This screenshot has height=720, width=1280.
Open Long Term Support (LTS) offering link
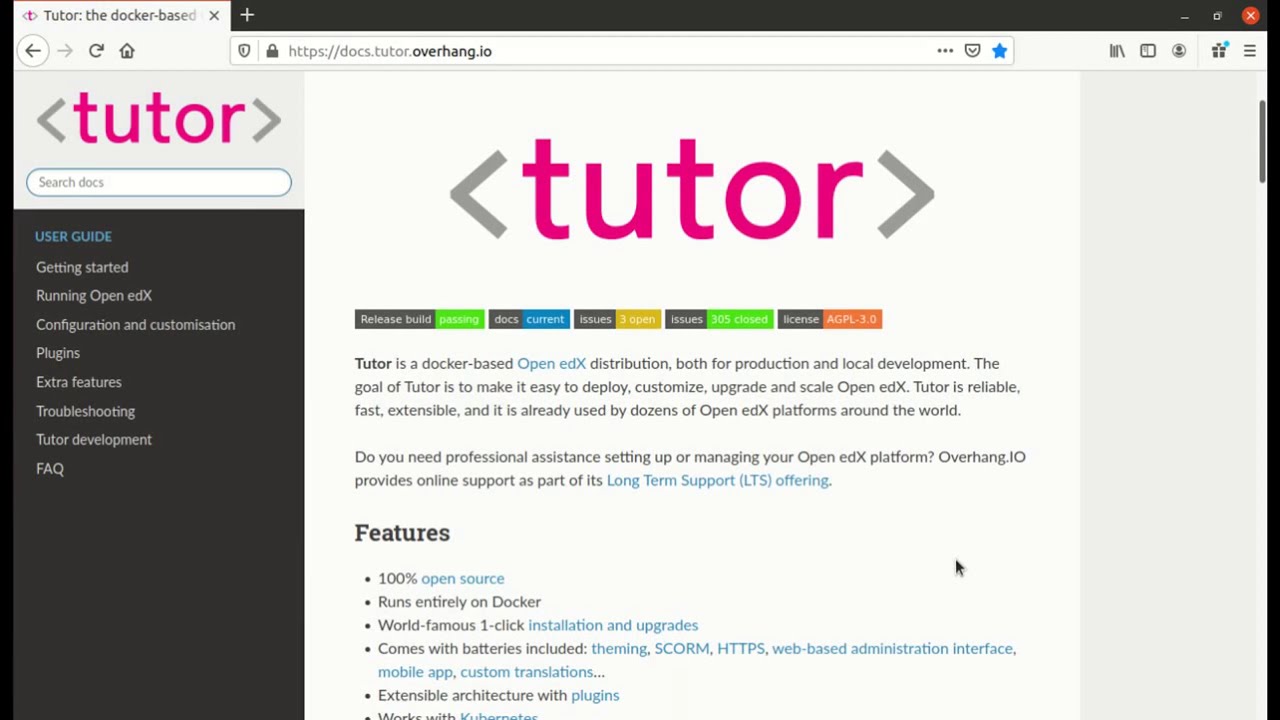pyautogui.click(x=718, y=481)
